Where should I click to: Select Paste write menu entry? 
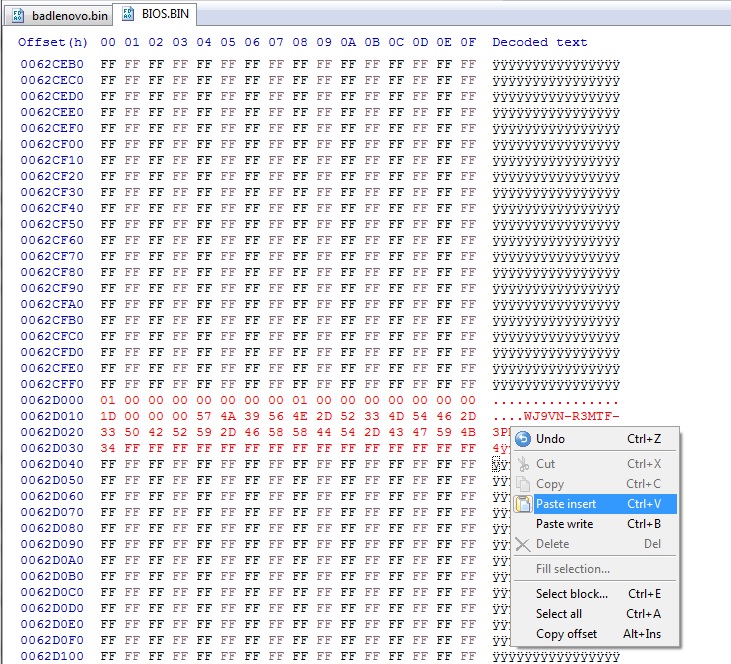595,524
